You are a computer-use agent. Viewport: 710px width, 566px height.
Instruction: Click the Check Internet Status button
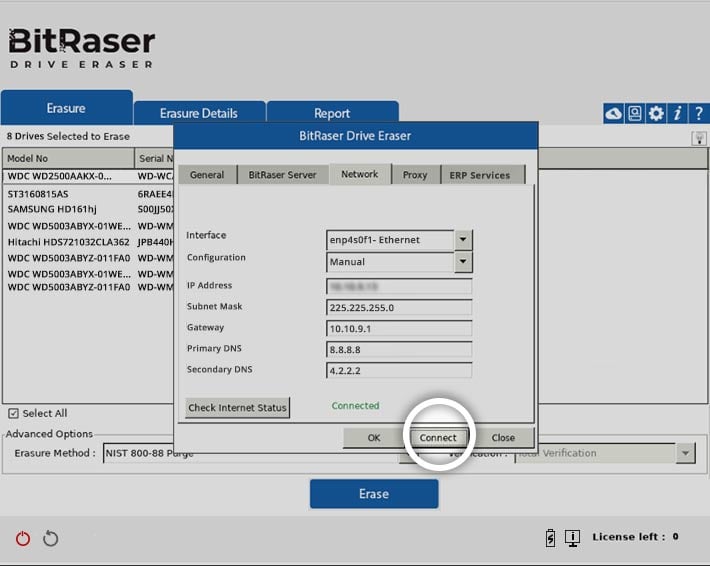[237, 408]
